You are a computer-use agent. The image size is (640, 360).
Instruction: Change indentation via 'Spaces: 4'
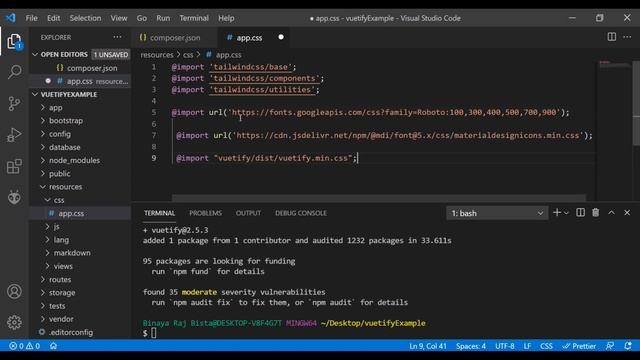[471, 346]
